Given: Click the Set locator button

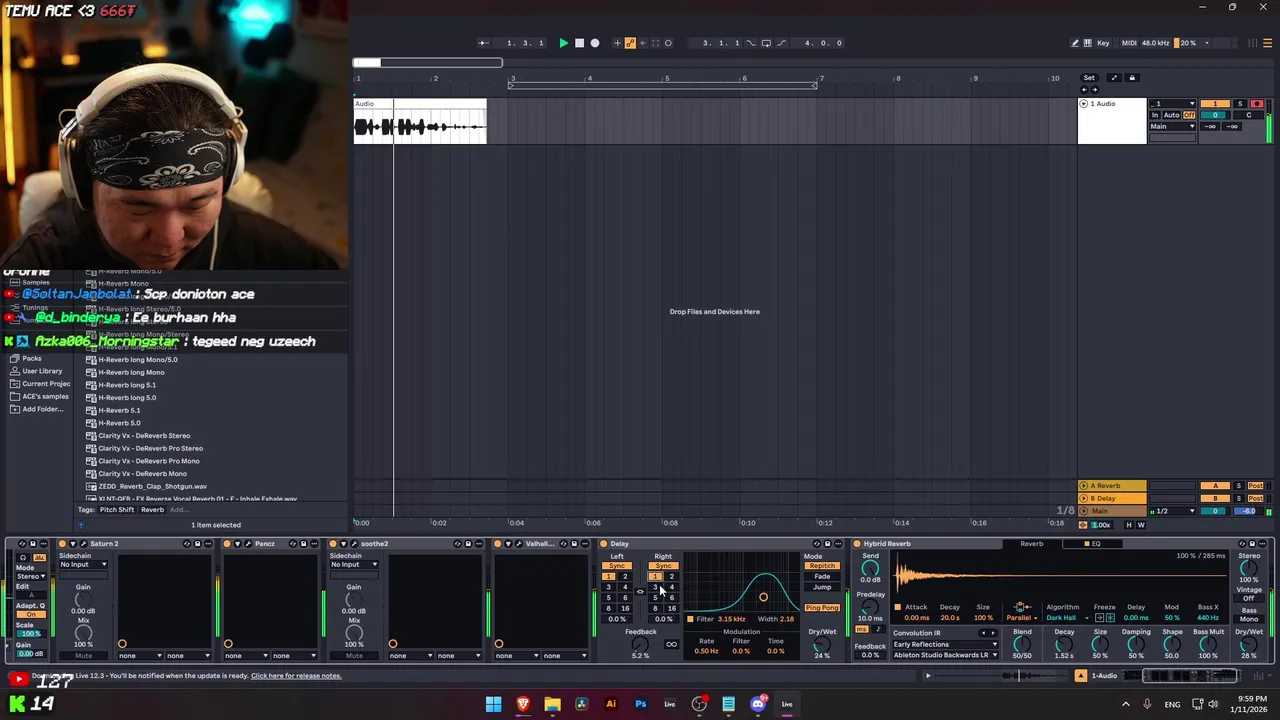Looking at the screenshot, I should coord(1089,78).
